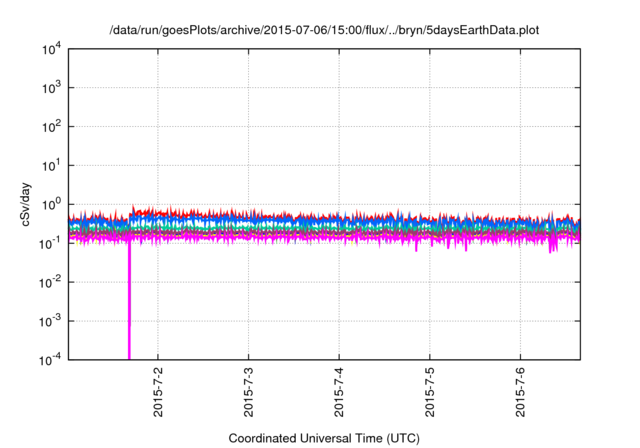The width and height of the screenshot is (640, 448).
Task: Click the 10^-4 y-axis tick label
Action: pyautogui.click(x=51, y=360)
